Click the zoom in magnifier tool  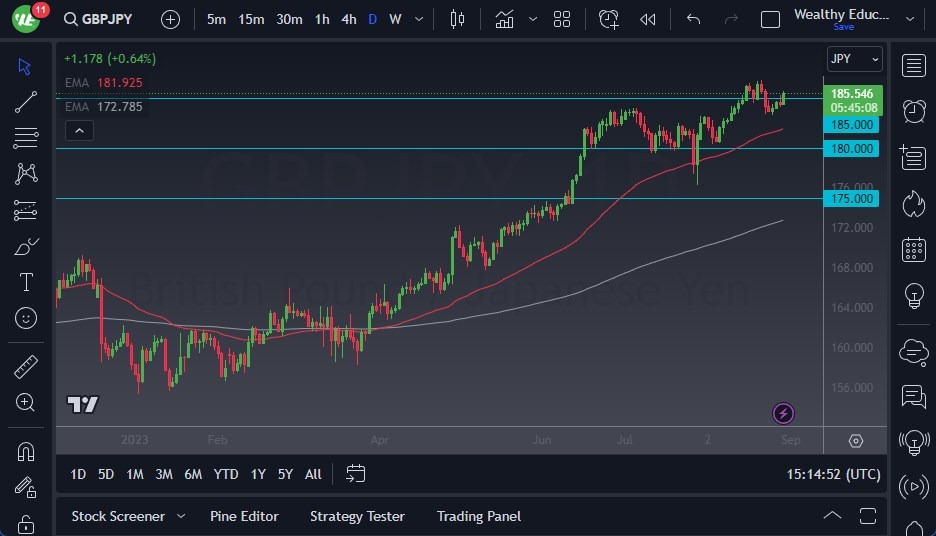26,402
